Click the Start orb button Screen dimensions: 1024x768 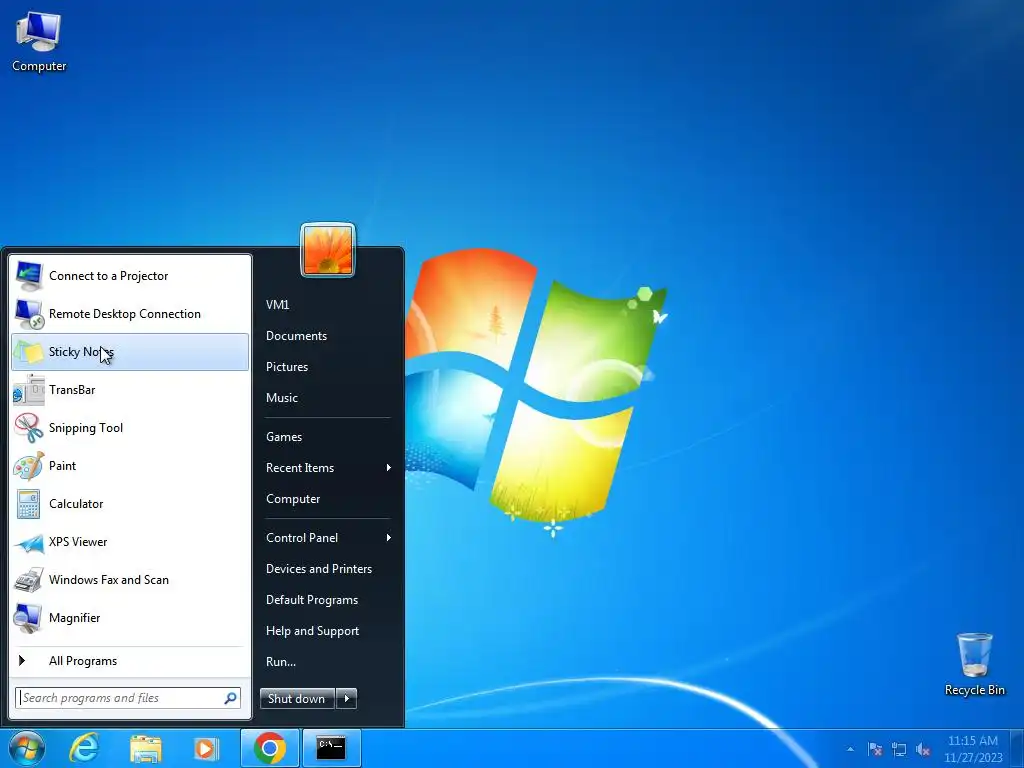pos(27,748)
